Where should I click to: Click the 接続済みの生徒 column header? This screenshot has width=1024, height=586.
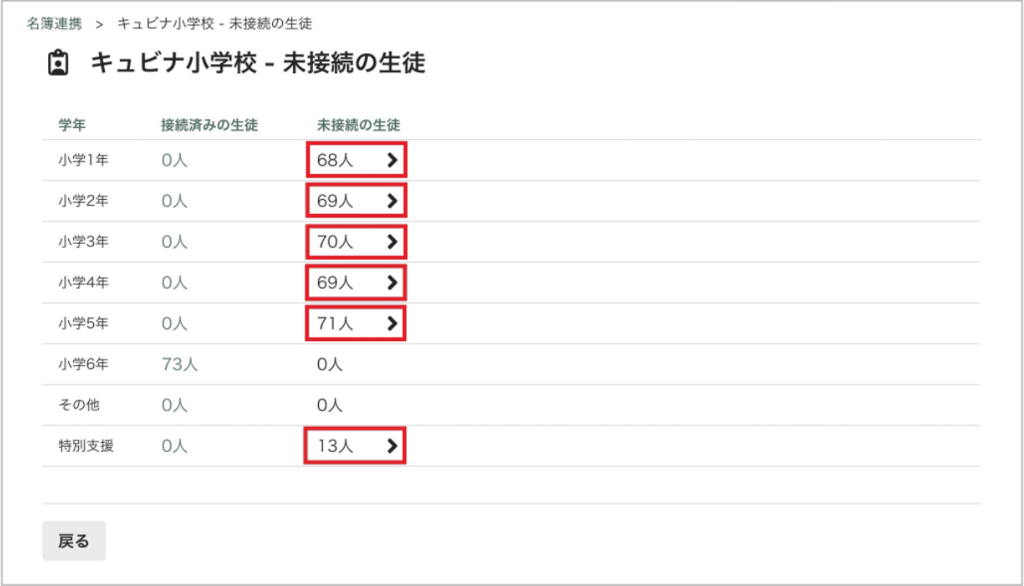tap(210, 125)
